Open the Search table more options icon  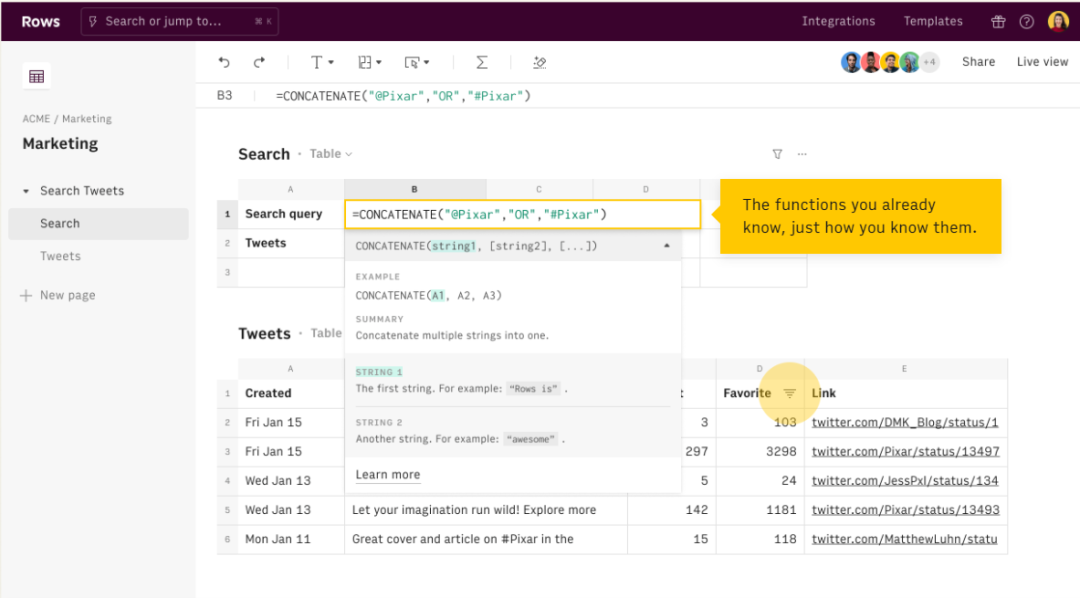coord(802,154)
